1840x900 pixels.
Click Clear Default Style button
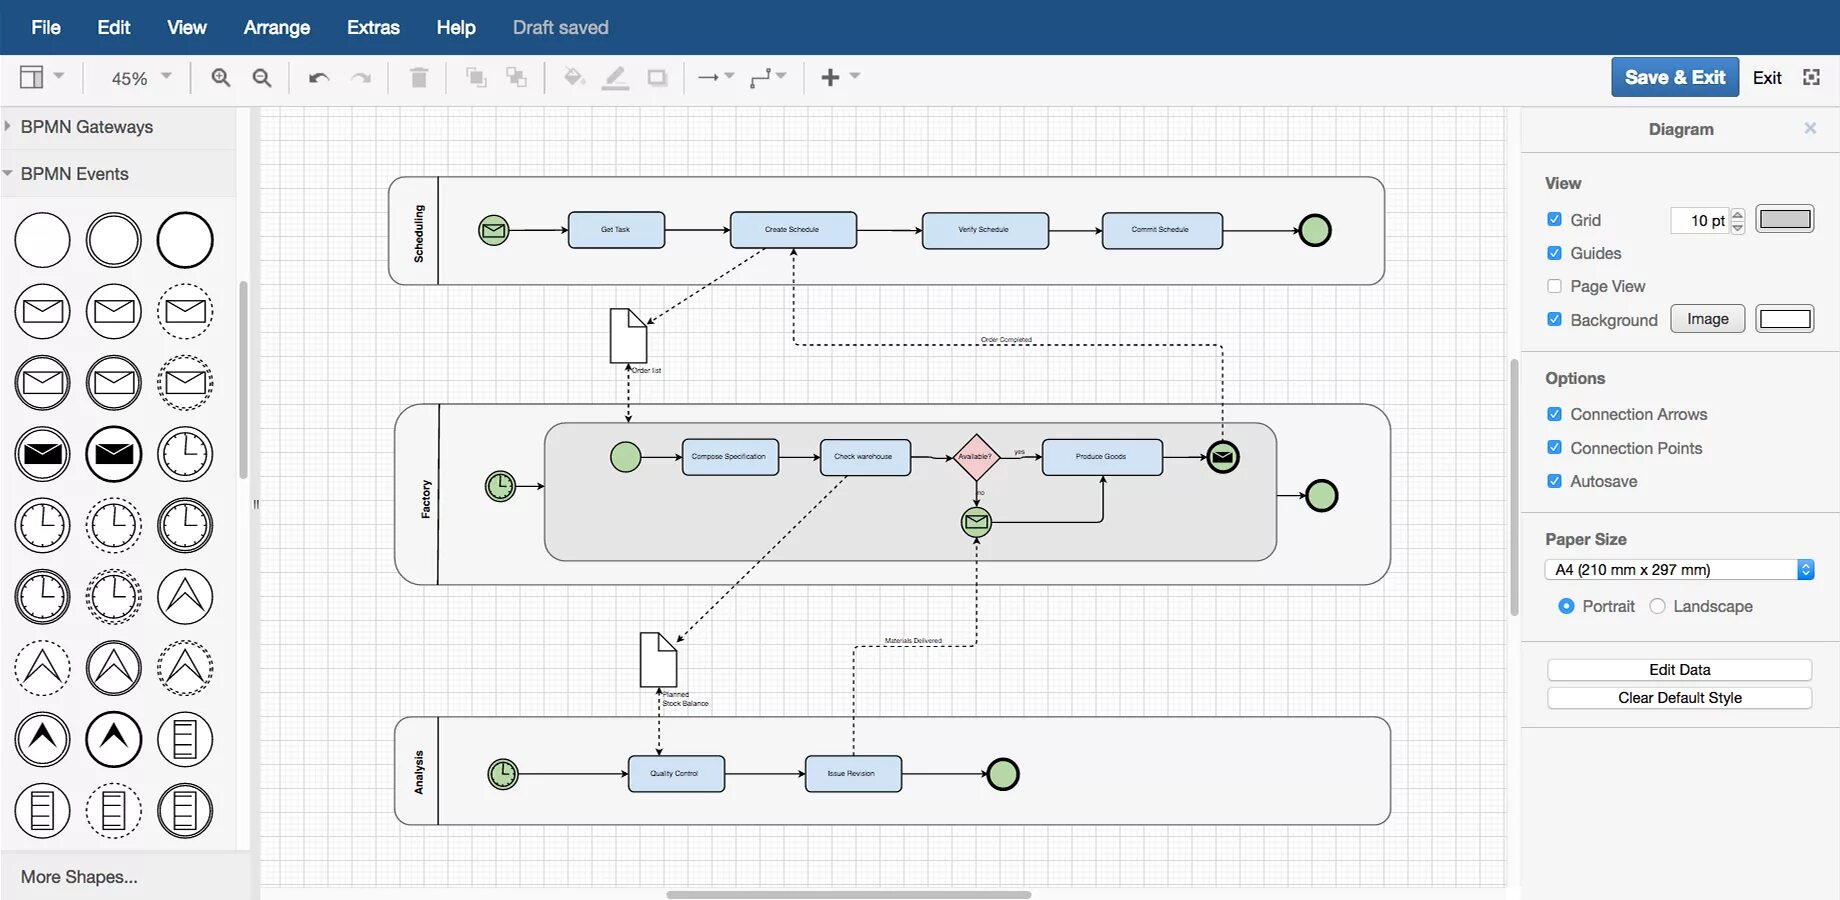1680,698
